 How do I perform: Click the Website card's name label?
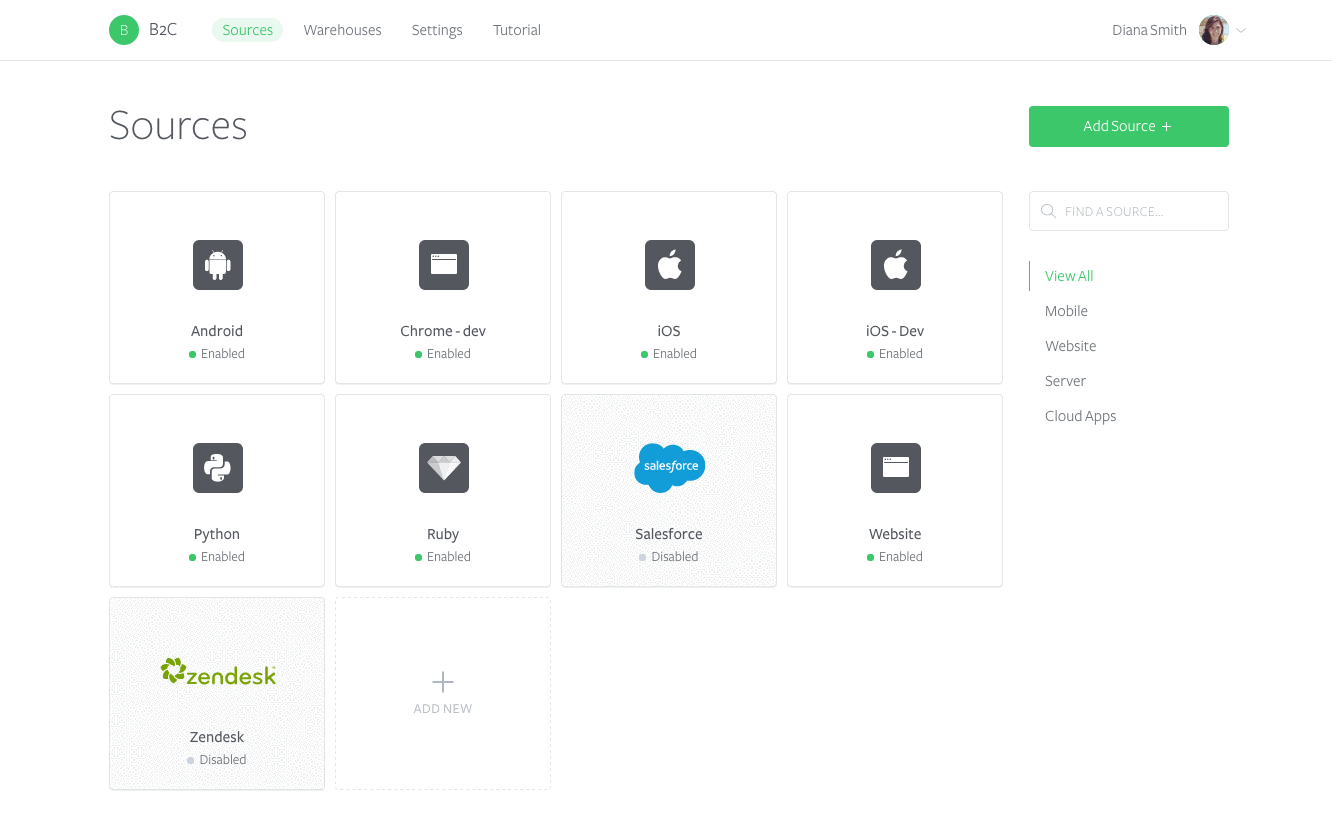click(x=895, y=534)
